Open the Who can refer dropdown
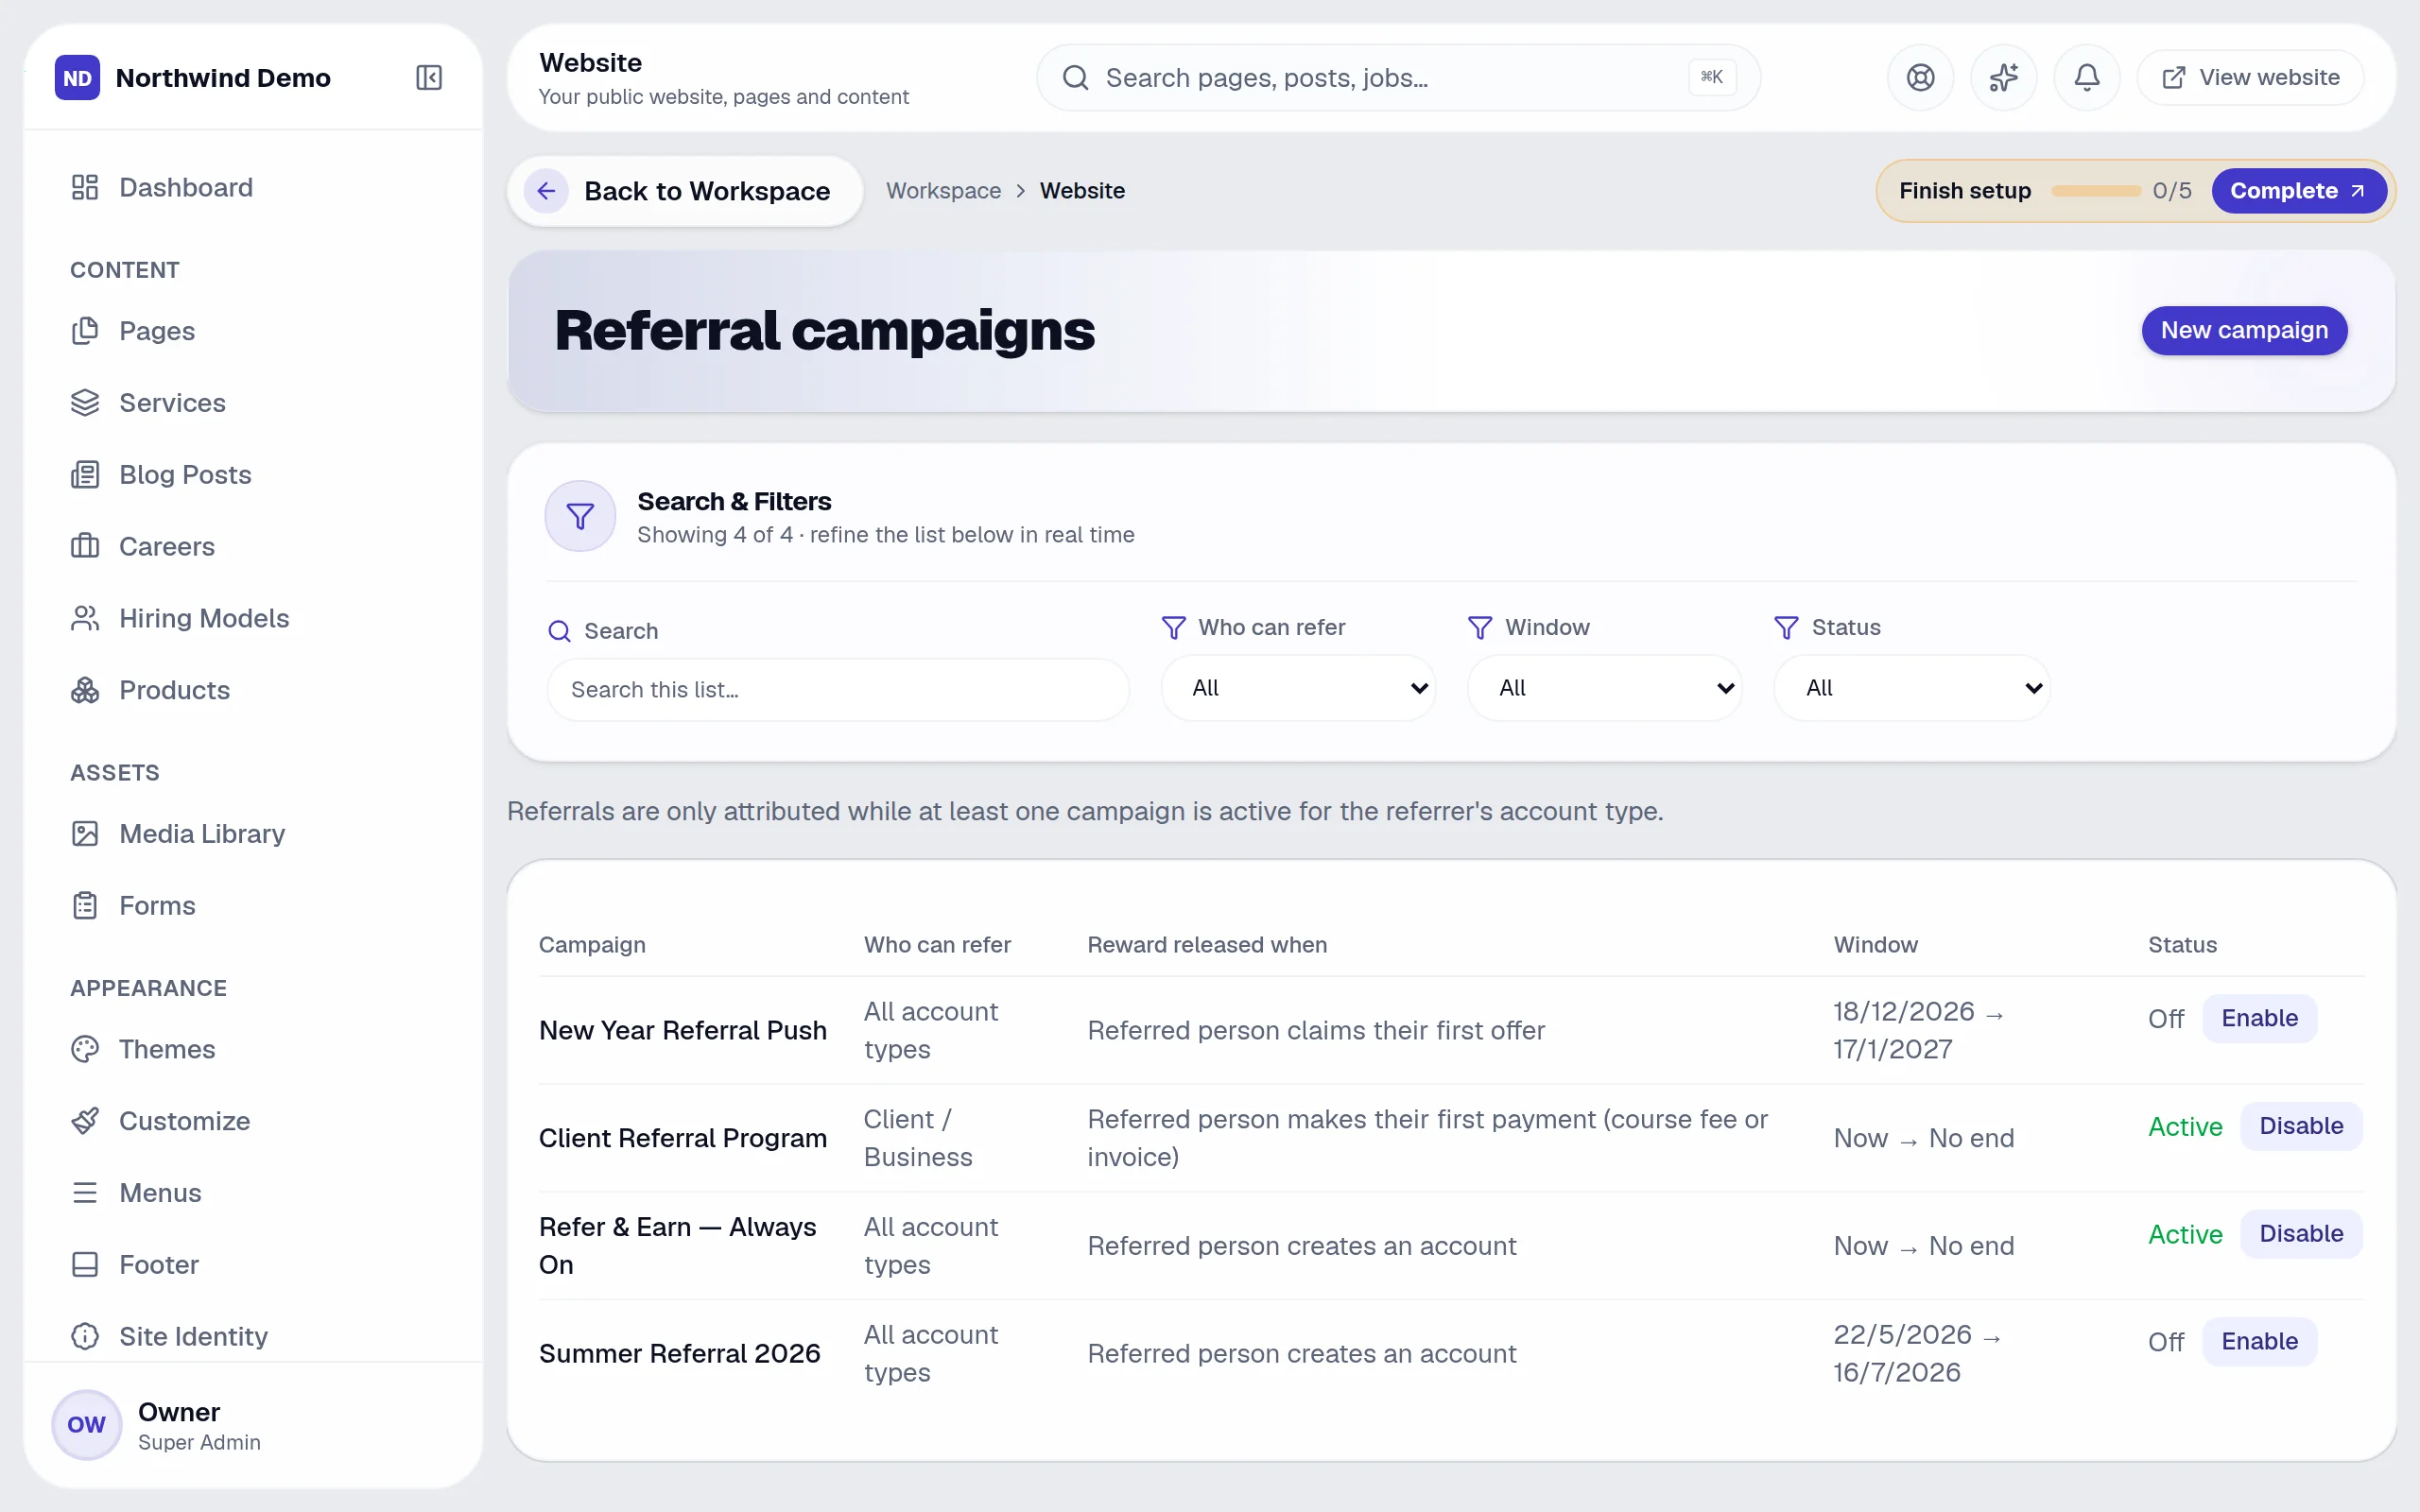Image resolution: width=2420 pixels, height=1512 pixels. coord(1298,688)
